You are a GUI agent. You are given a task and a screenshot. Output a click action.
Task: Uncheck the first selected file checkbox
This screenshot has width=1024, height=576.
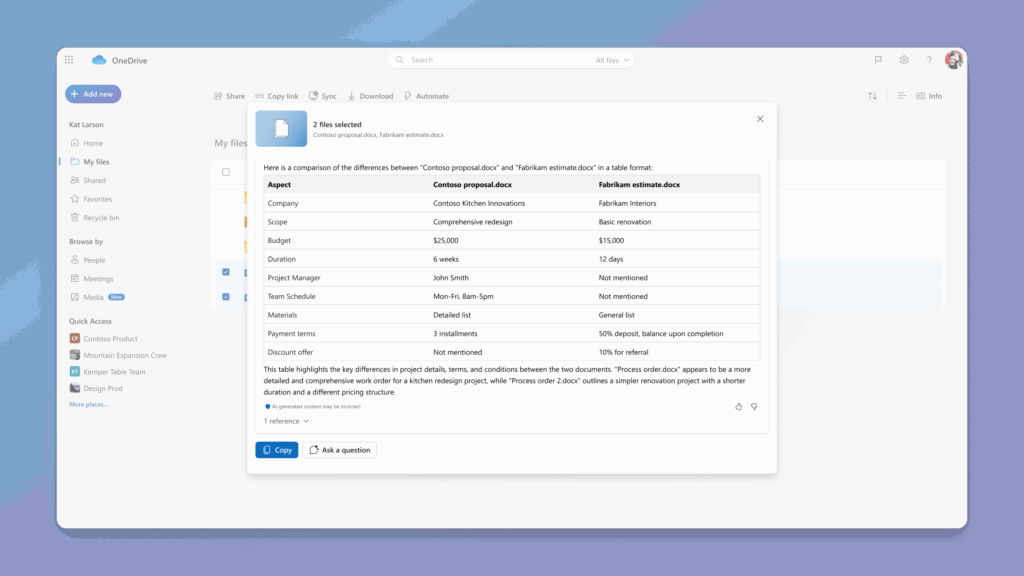click(226, 272)
